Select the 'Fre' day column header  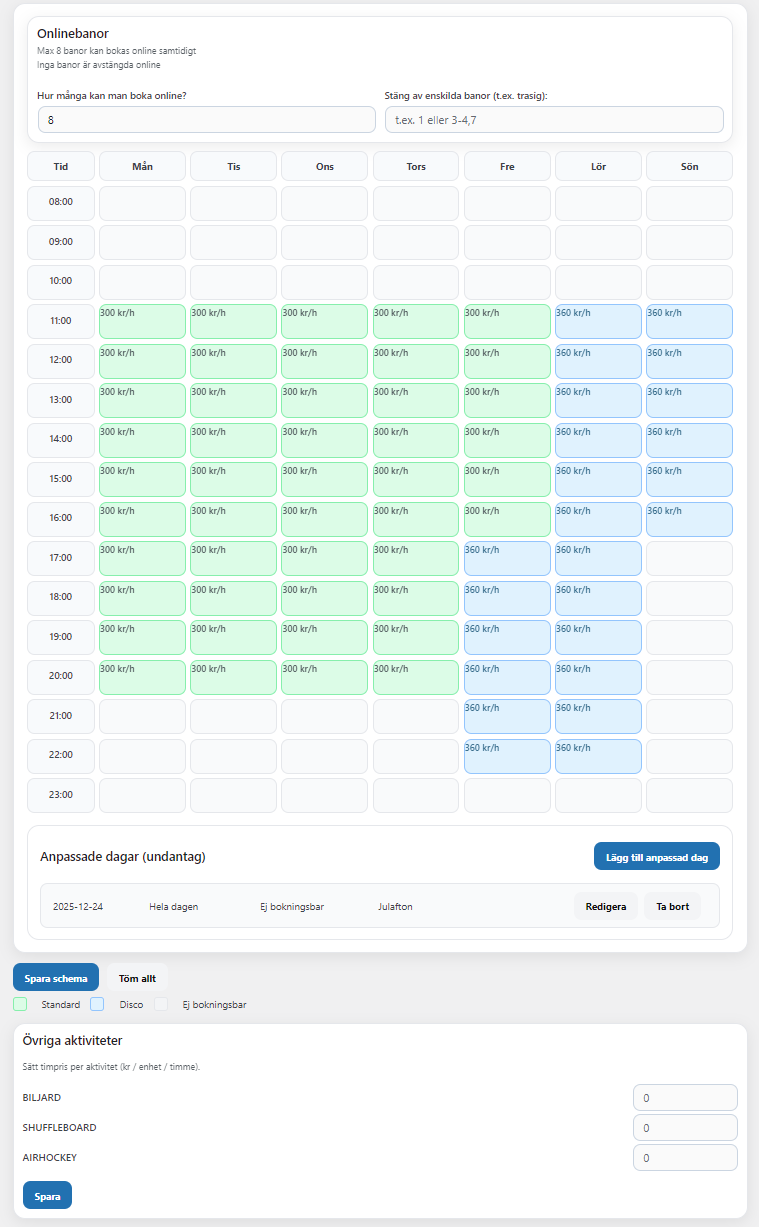507,166
